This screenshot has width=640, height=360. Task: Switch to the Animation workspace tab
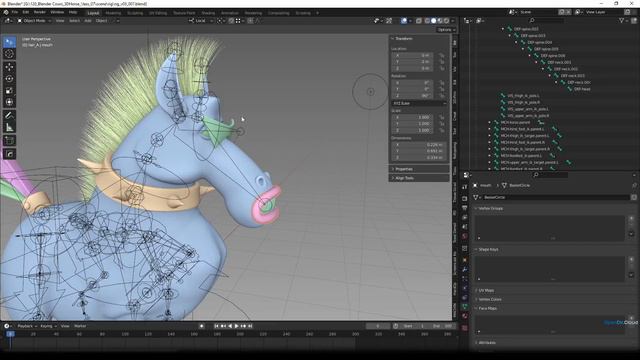point(229,13)
